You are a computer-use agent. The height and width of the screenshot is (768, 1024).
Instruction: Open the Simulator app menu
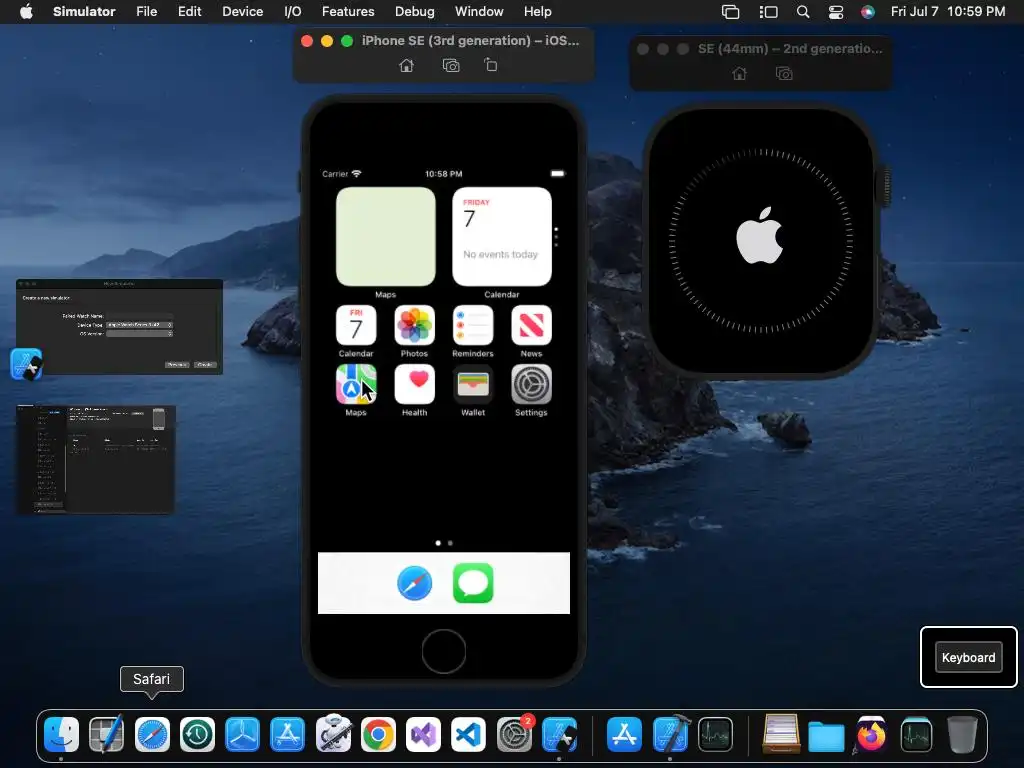coord(84,12)
